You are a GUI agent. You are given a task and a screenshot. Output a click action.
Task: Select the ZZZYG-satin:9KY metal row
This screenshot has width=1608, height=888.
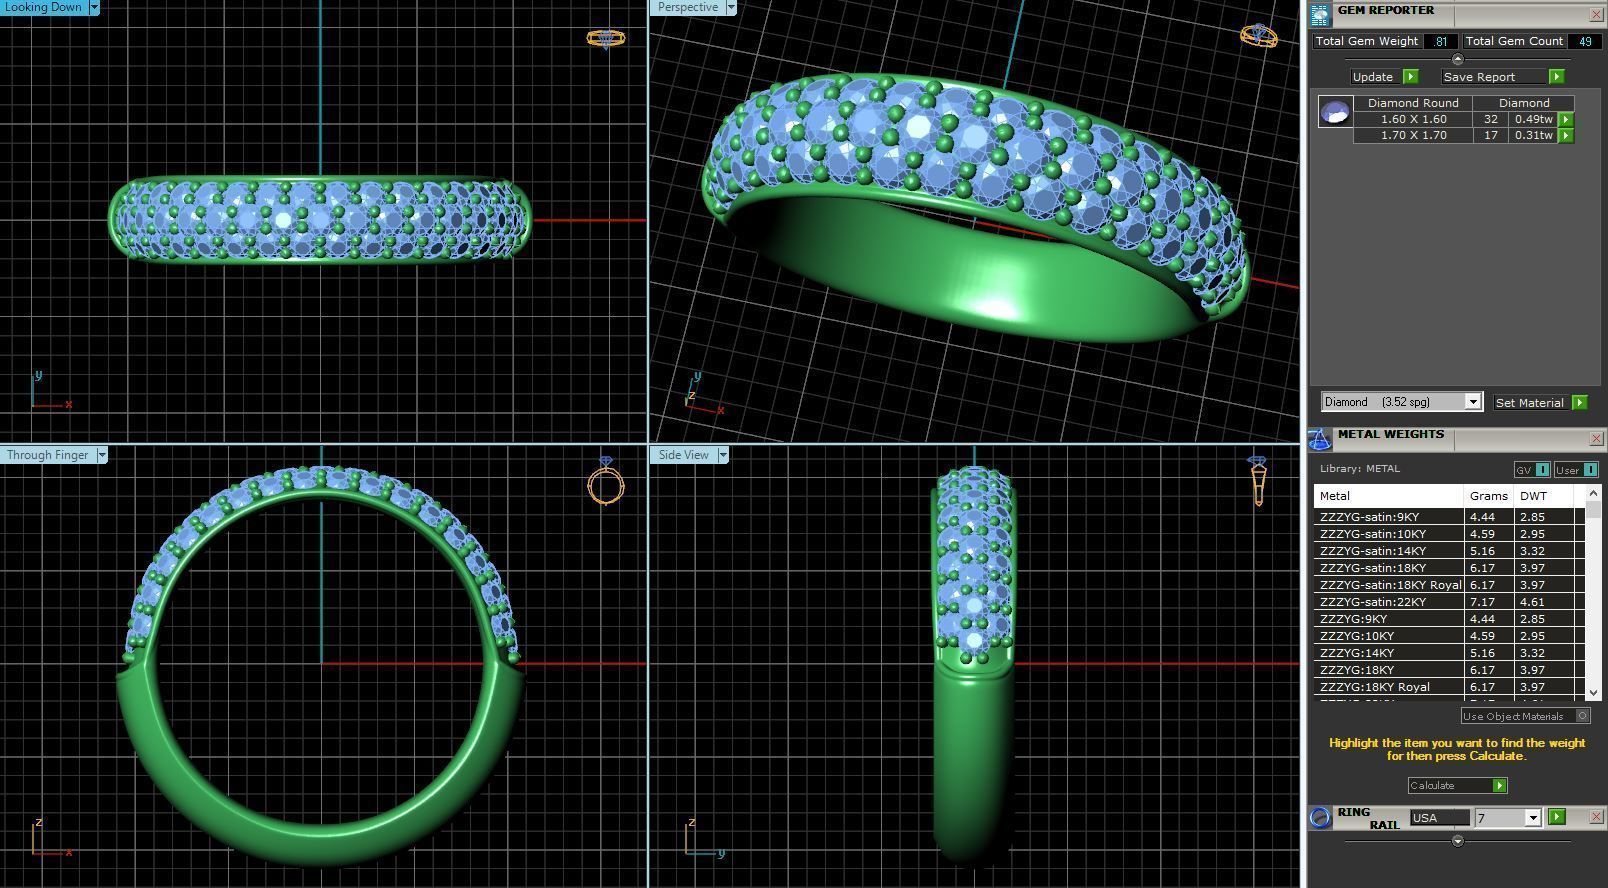point(1449,517)
